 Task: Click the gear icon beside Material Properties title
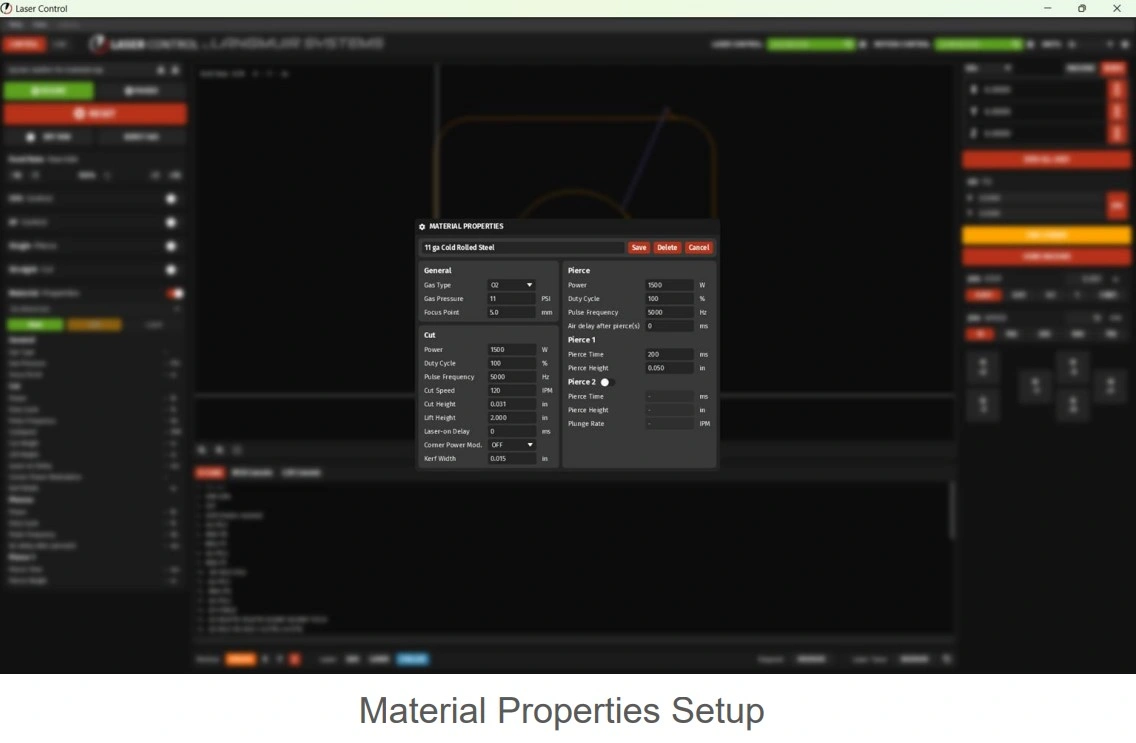click(x=422, y=227)
